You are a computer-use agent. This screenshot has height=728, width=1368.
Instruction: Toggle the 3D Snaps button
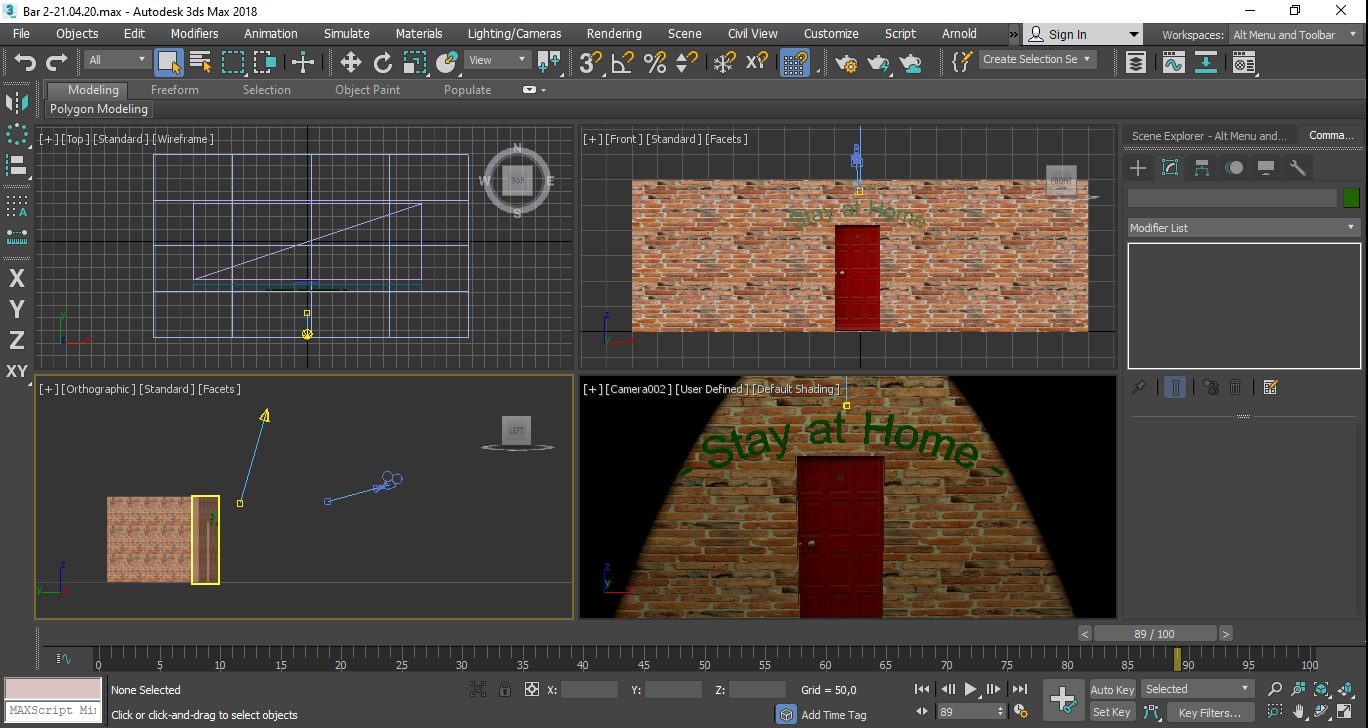pos(591,62)
